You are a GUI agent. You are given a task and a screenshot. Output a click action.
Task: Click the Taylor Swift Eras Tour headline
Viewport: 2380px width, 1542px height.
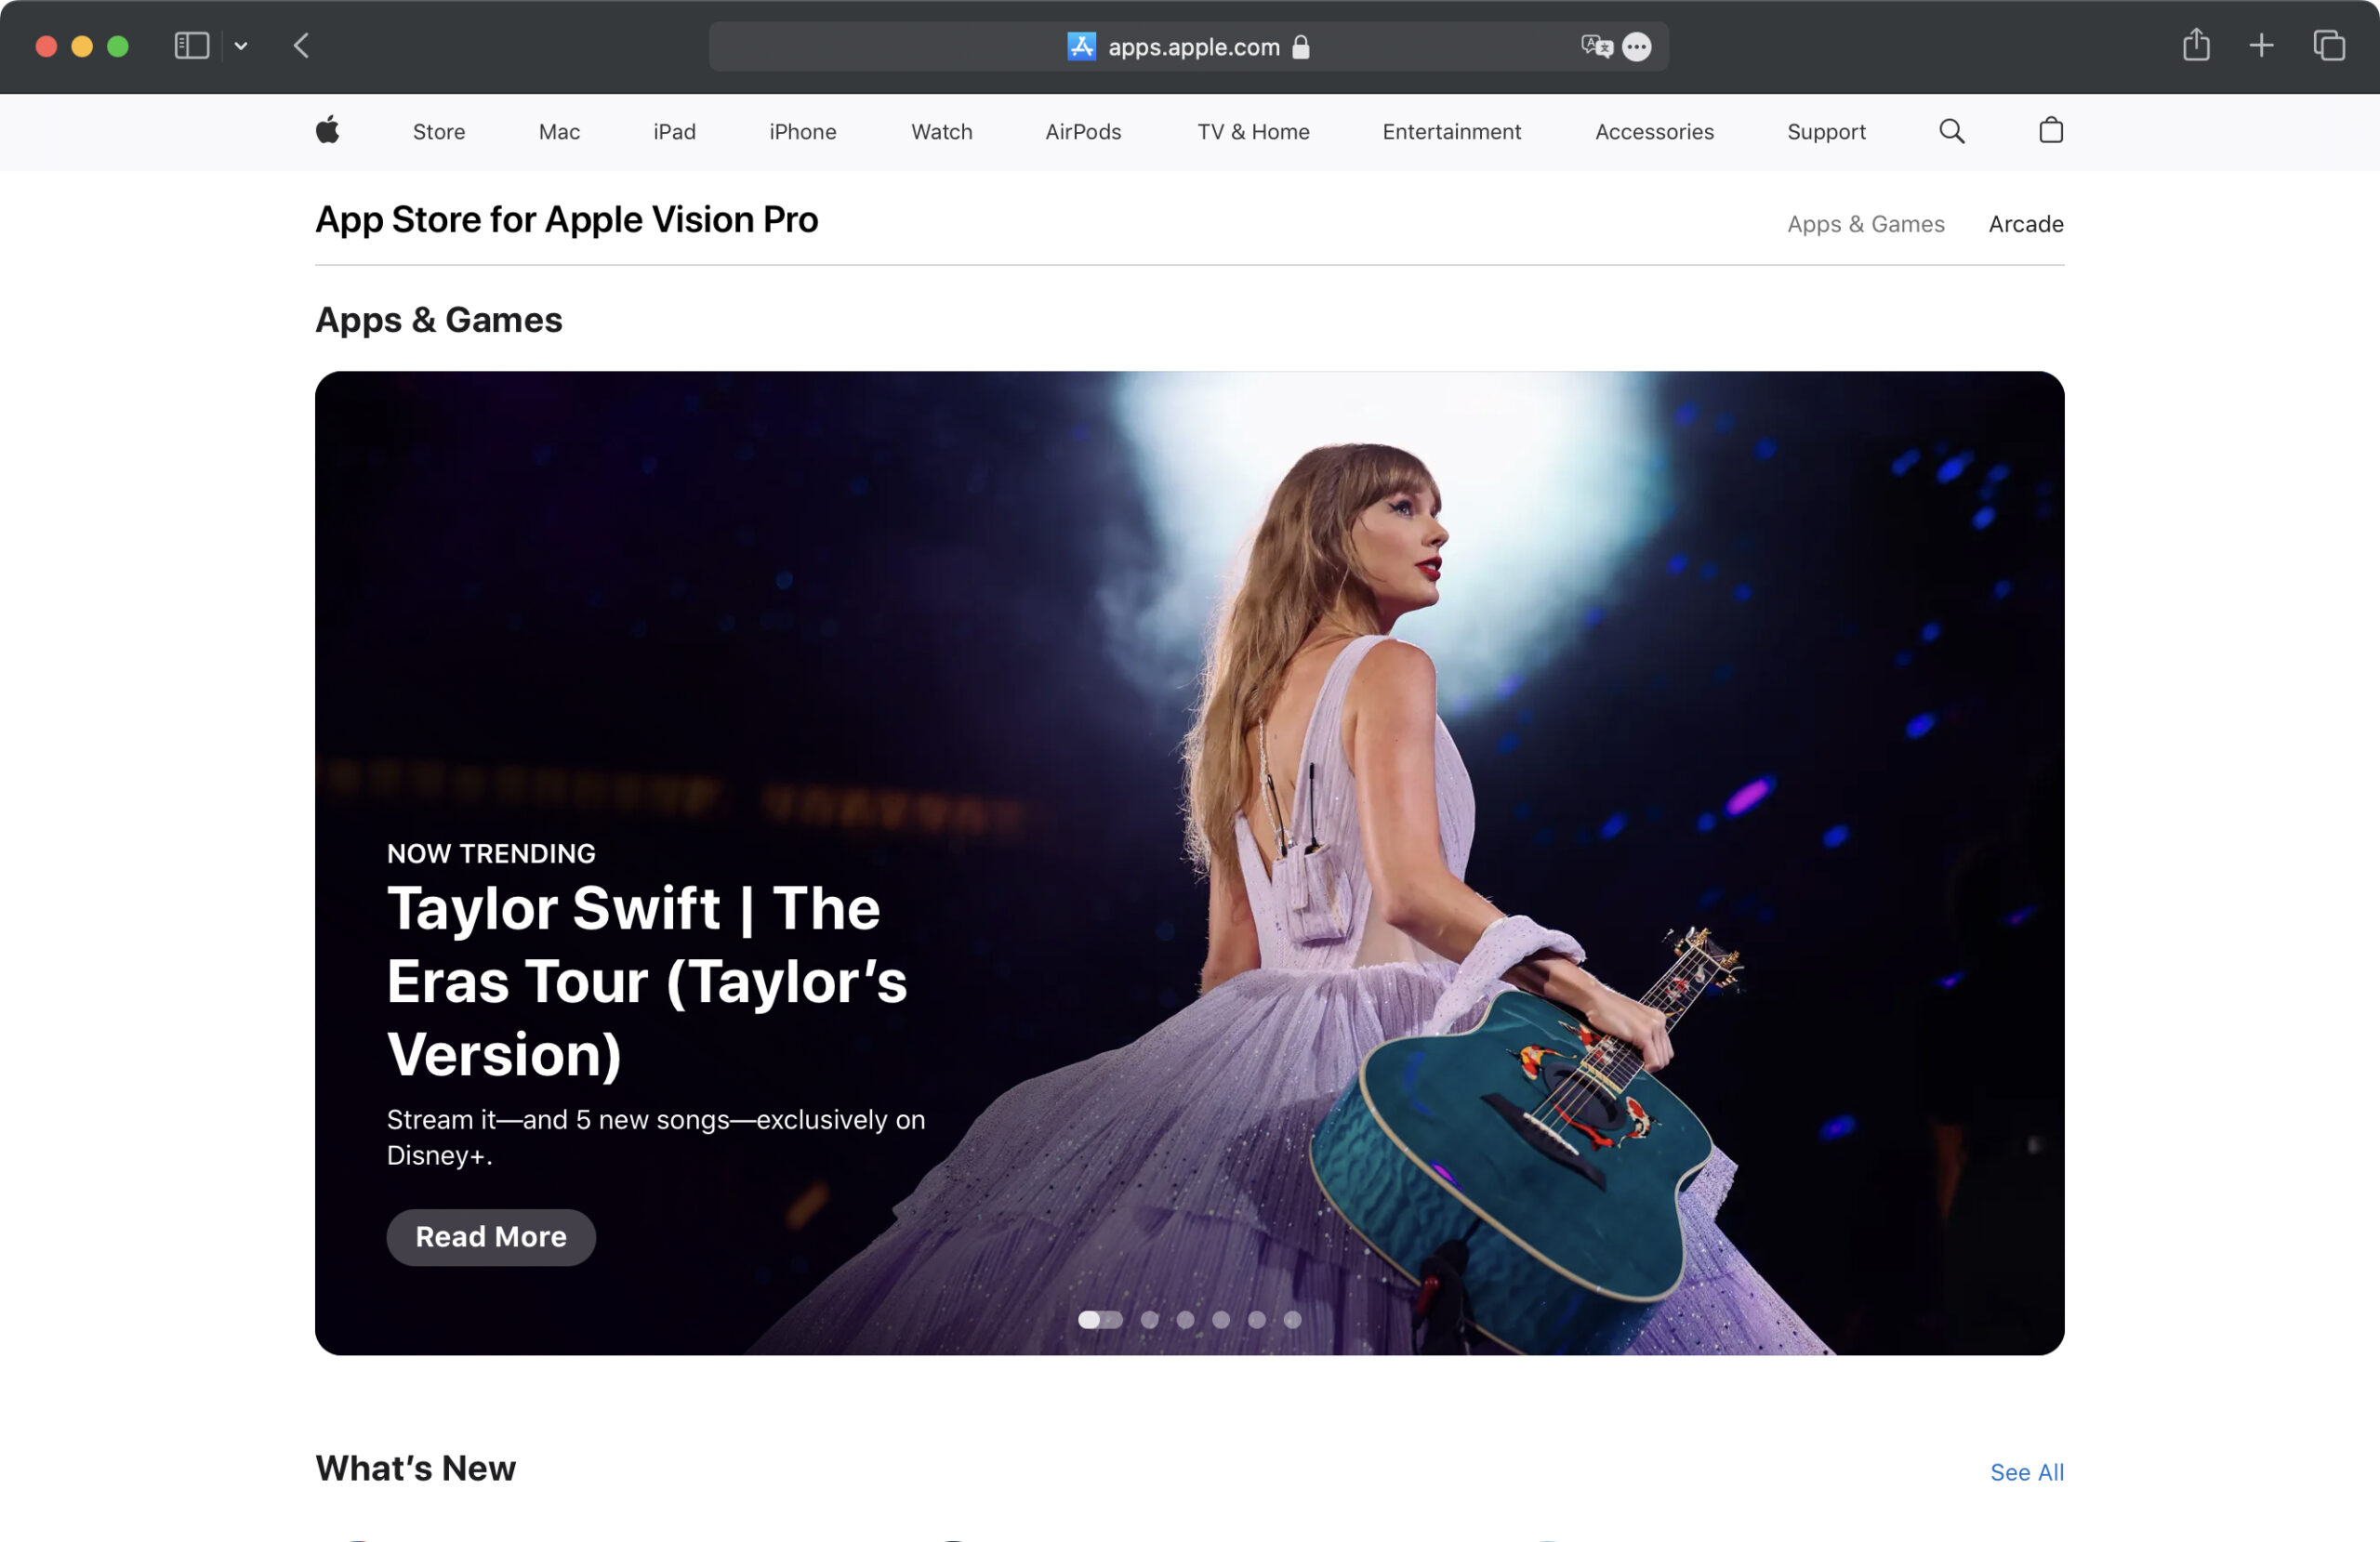click(647, 981)
